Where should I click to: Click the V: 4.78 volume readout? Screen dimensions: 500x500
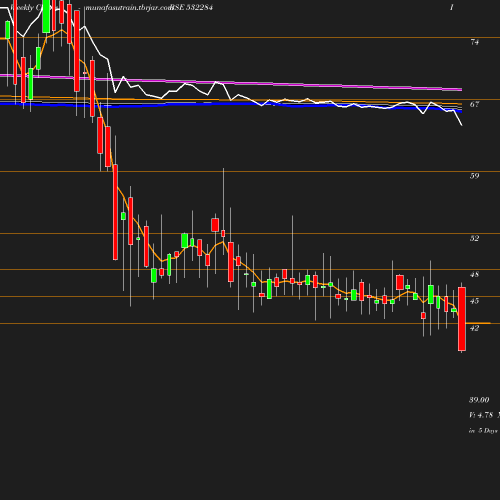tap(481, 415)
